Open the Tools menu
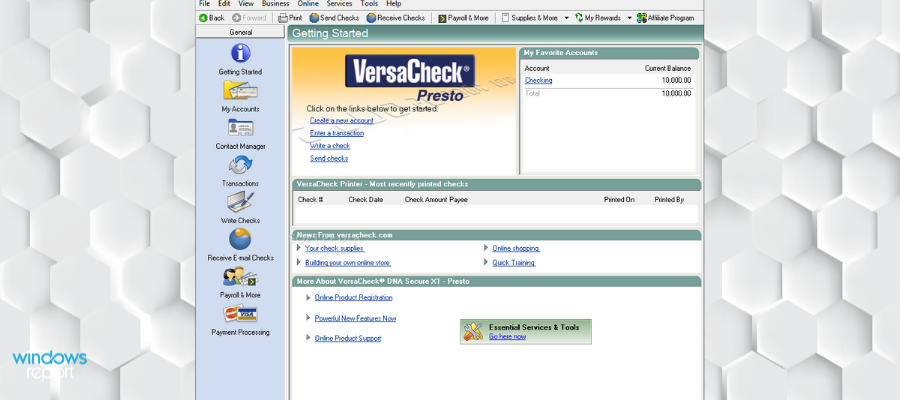 click(x=369, y=3)
